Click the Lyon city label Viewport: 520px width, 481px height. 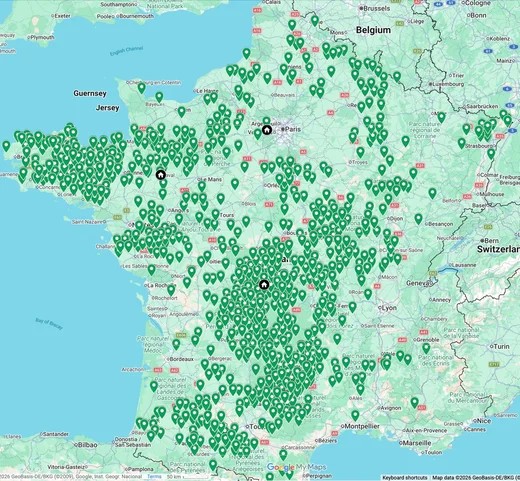pyautogui.click(x=389, y=308)
